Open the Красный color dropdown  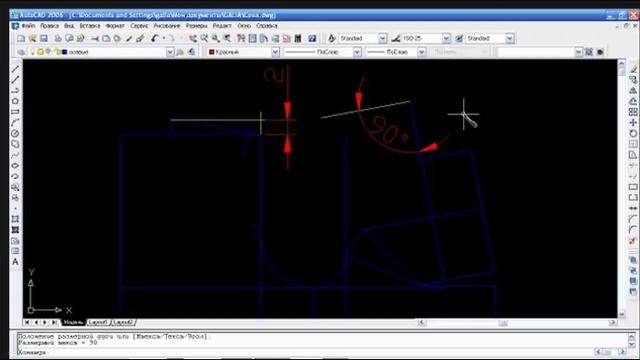tap(276, 52)
